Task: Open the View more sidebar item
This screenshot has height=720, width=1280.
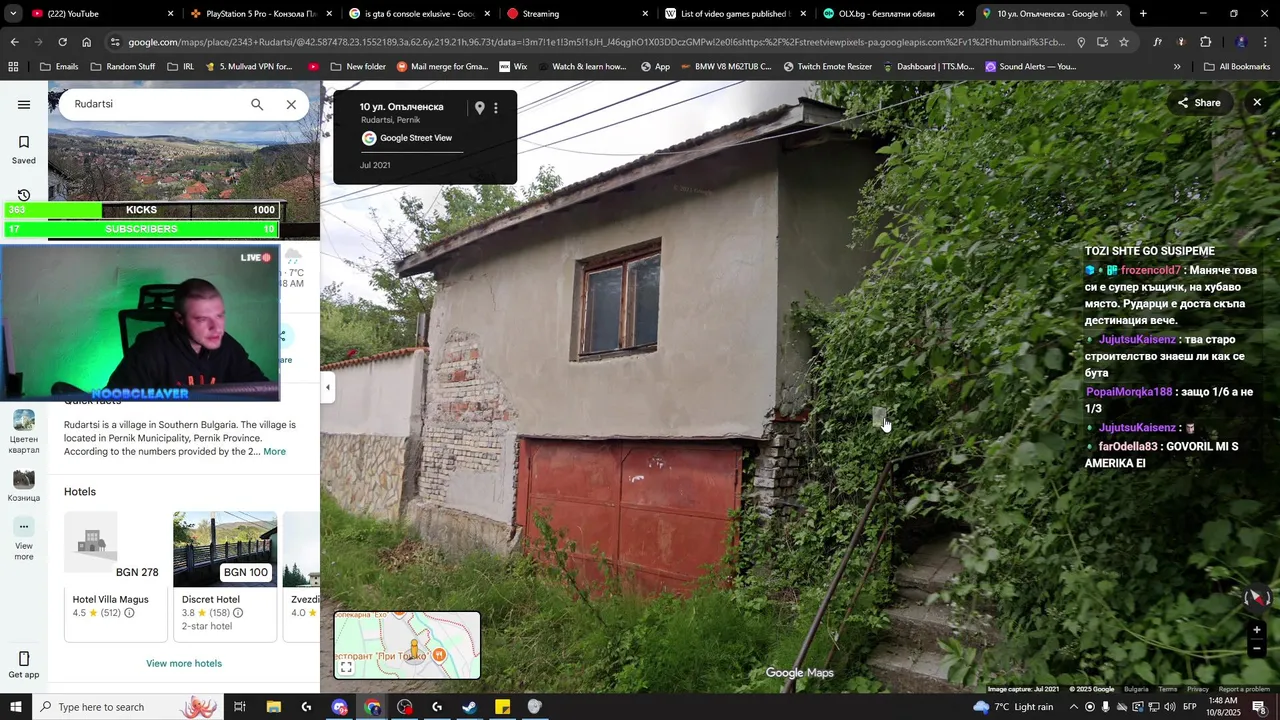Action: [x=24, y=538]
